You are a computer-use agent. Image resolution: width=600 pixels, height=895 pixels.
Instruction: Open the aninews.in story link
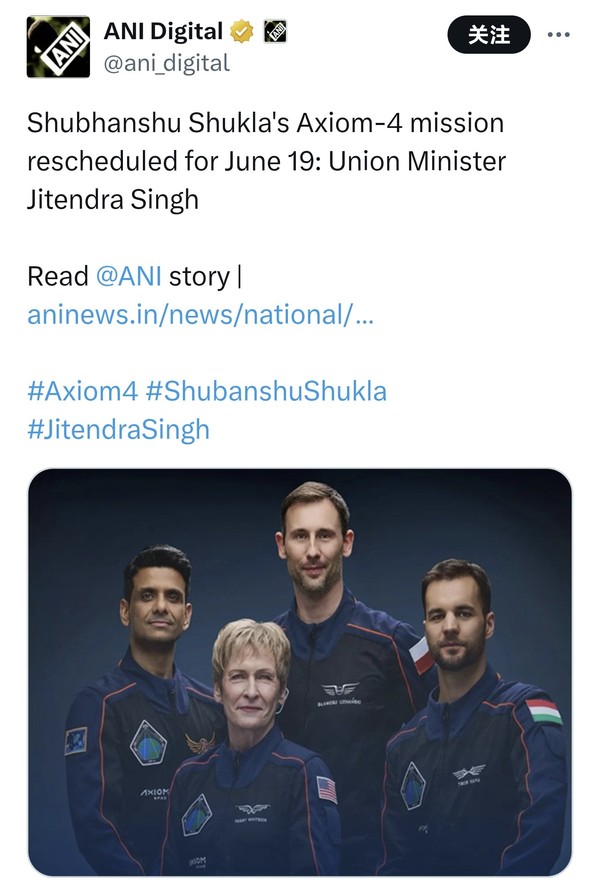pos(200,314)
